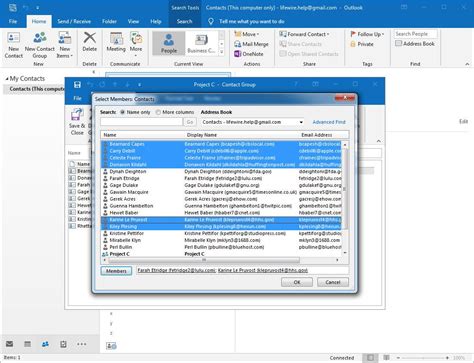Switch to Mail in navigation bar

point(10,344)
